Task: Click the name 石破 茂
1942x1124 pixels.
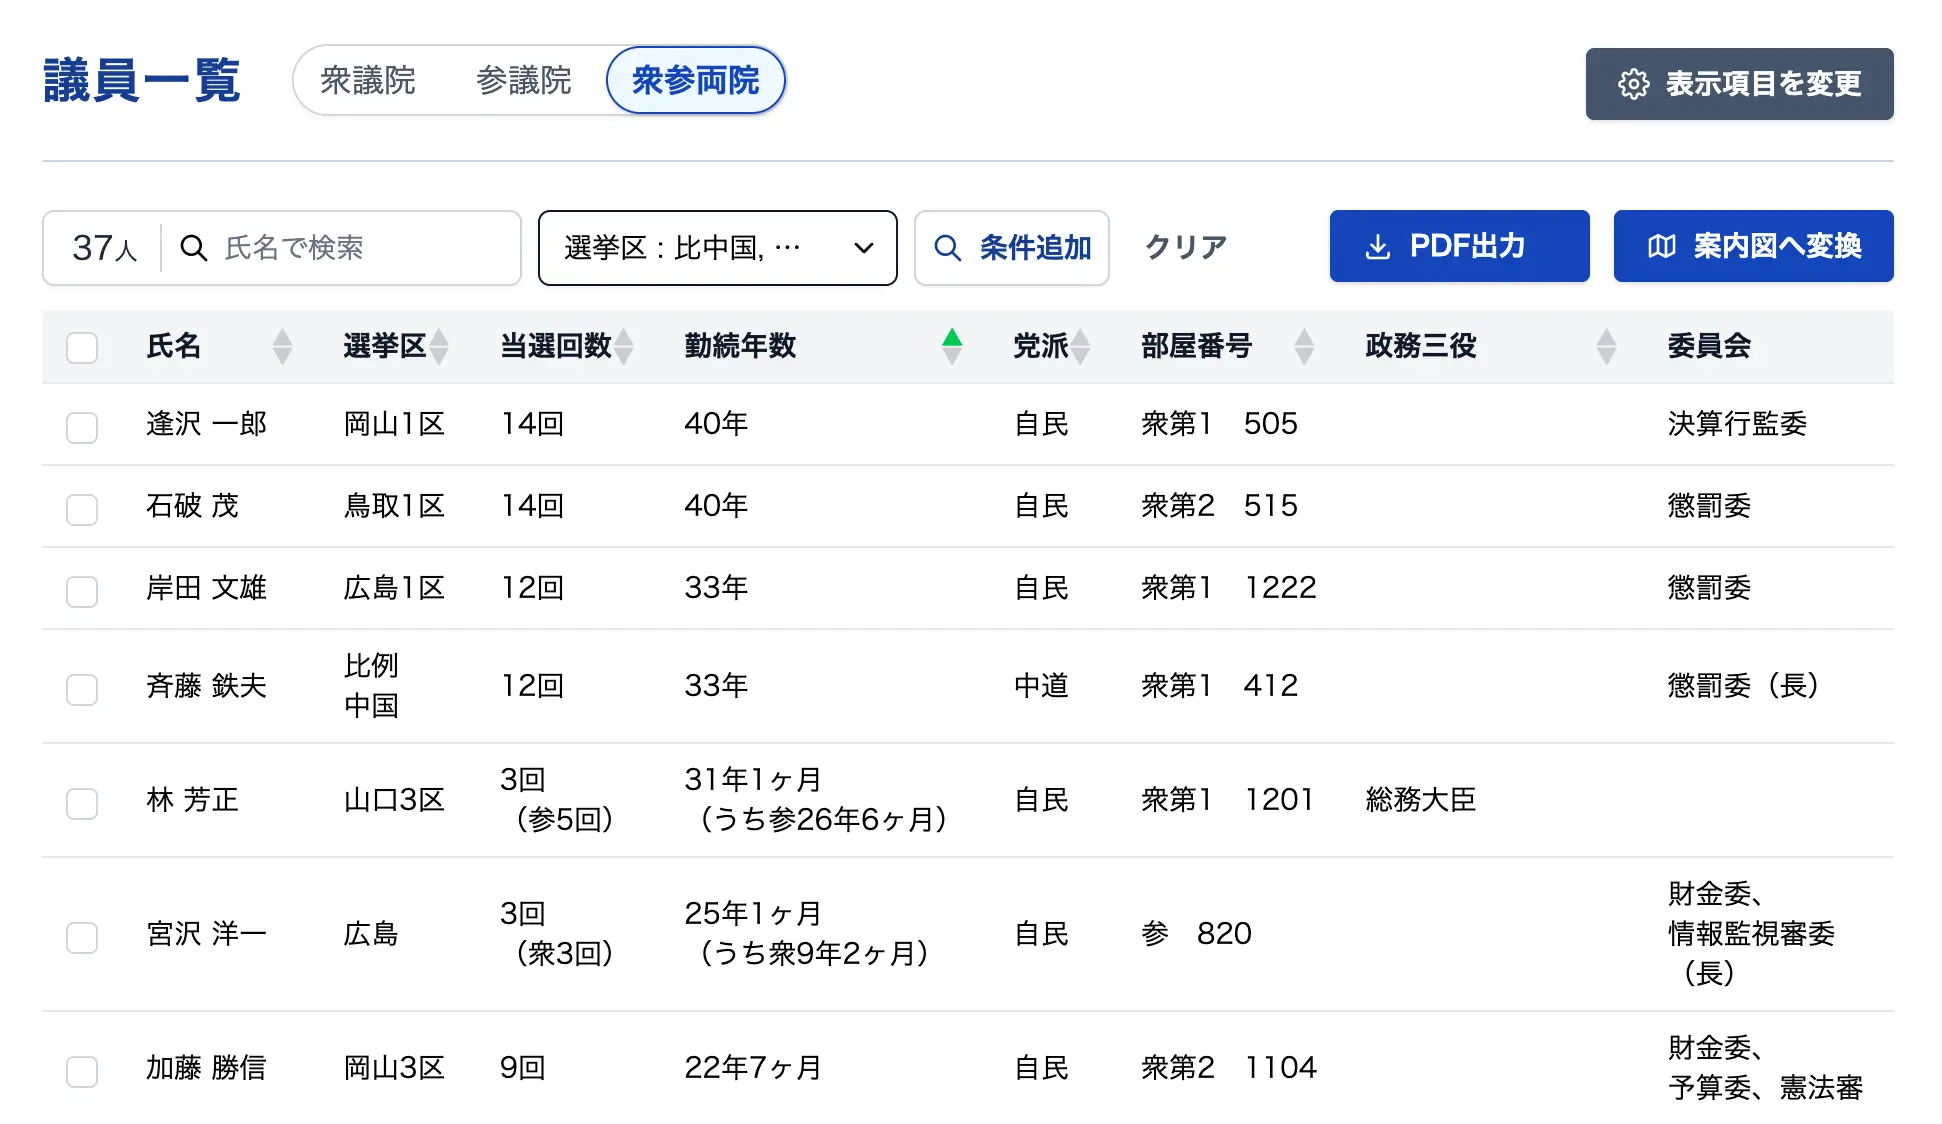Action: (x=192, y=506)
